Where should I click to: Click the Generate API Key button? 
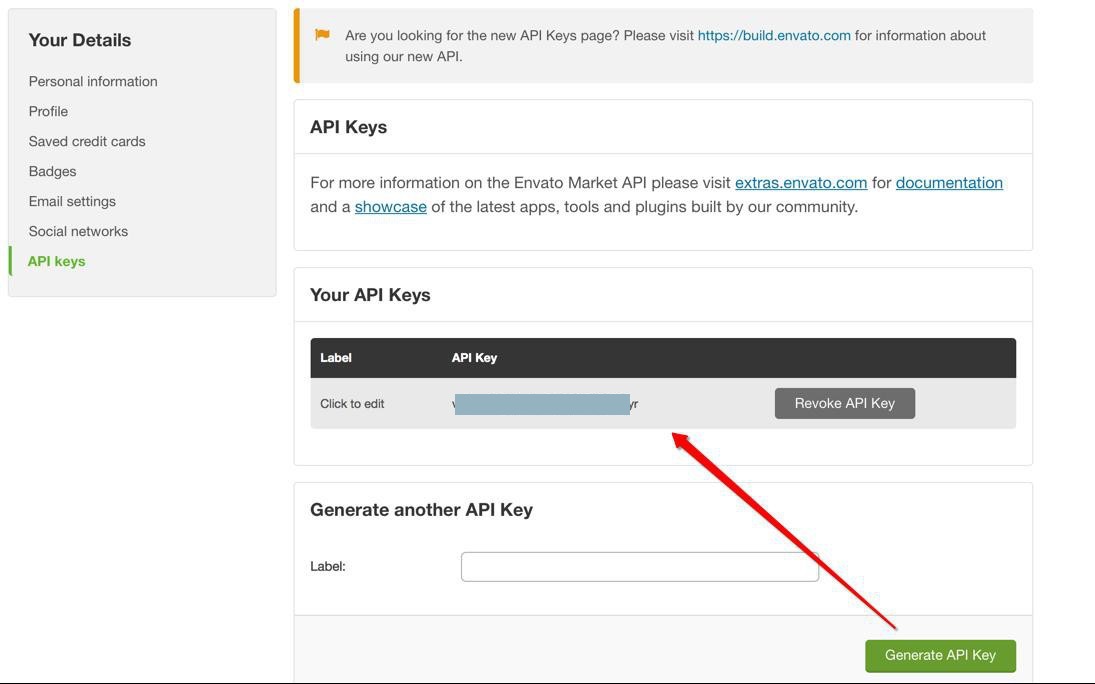(x=940, y=655)
